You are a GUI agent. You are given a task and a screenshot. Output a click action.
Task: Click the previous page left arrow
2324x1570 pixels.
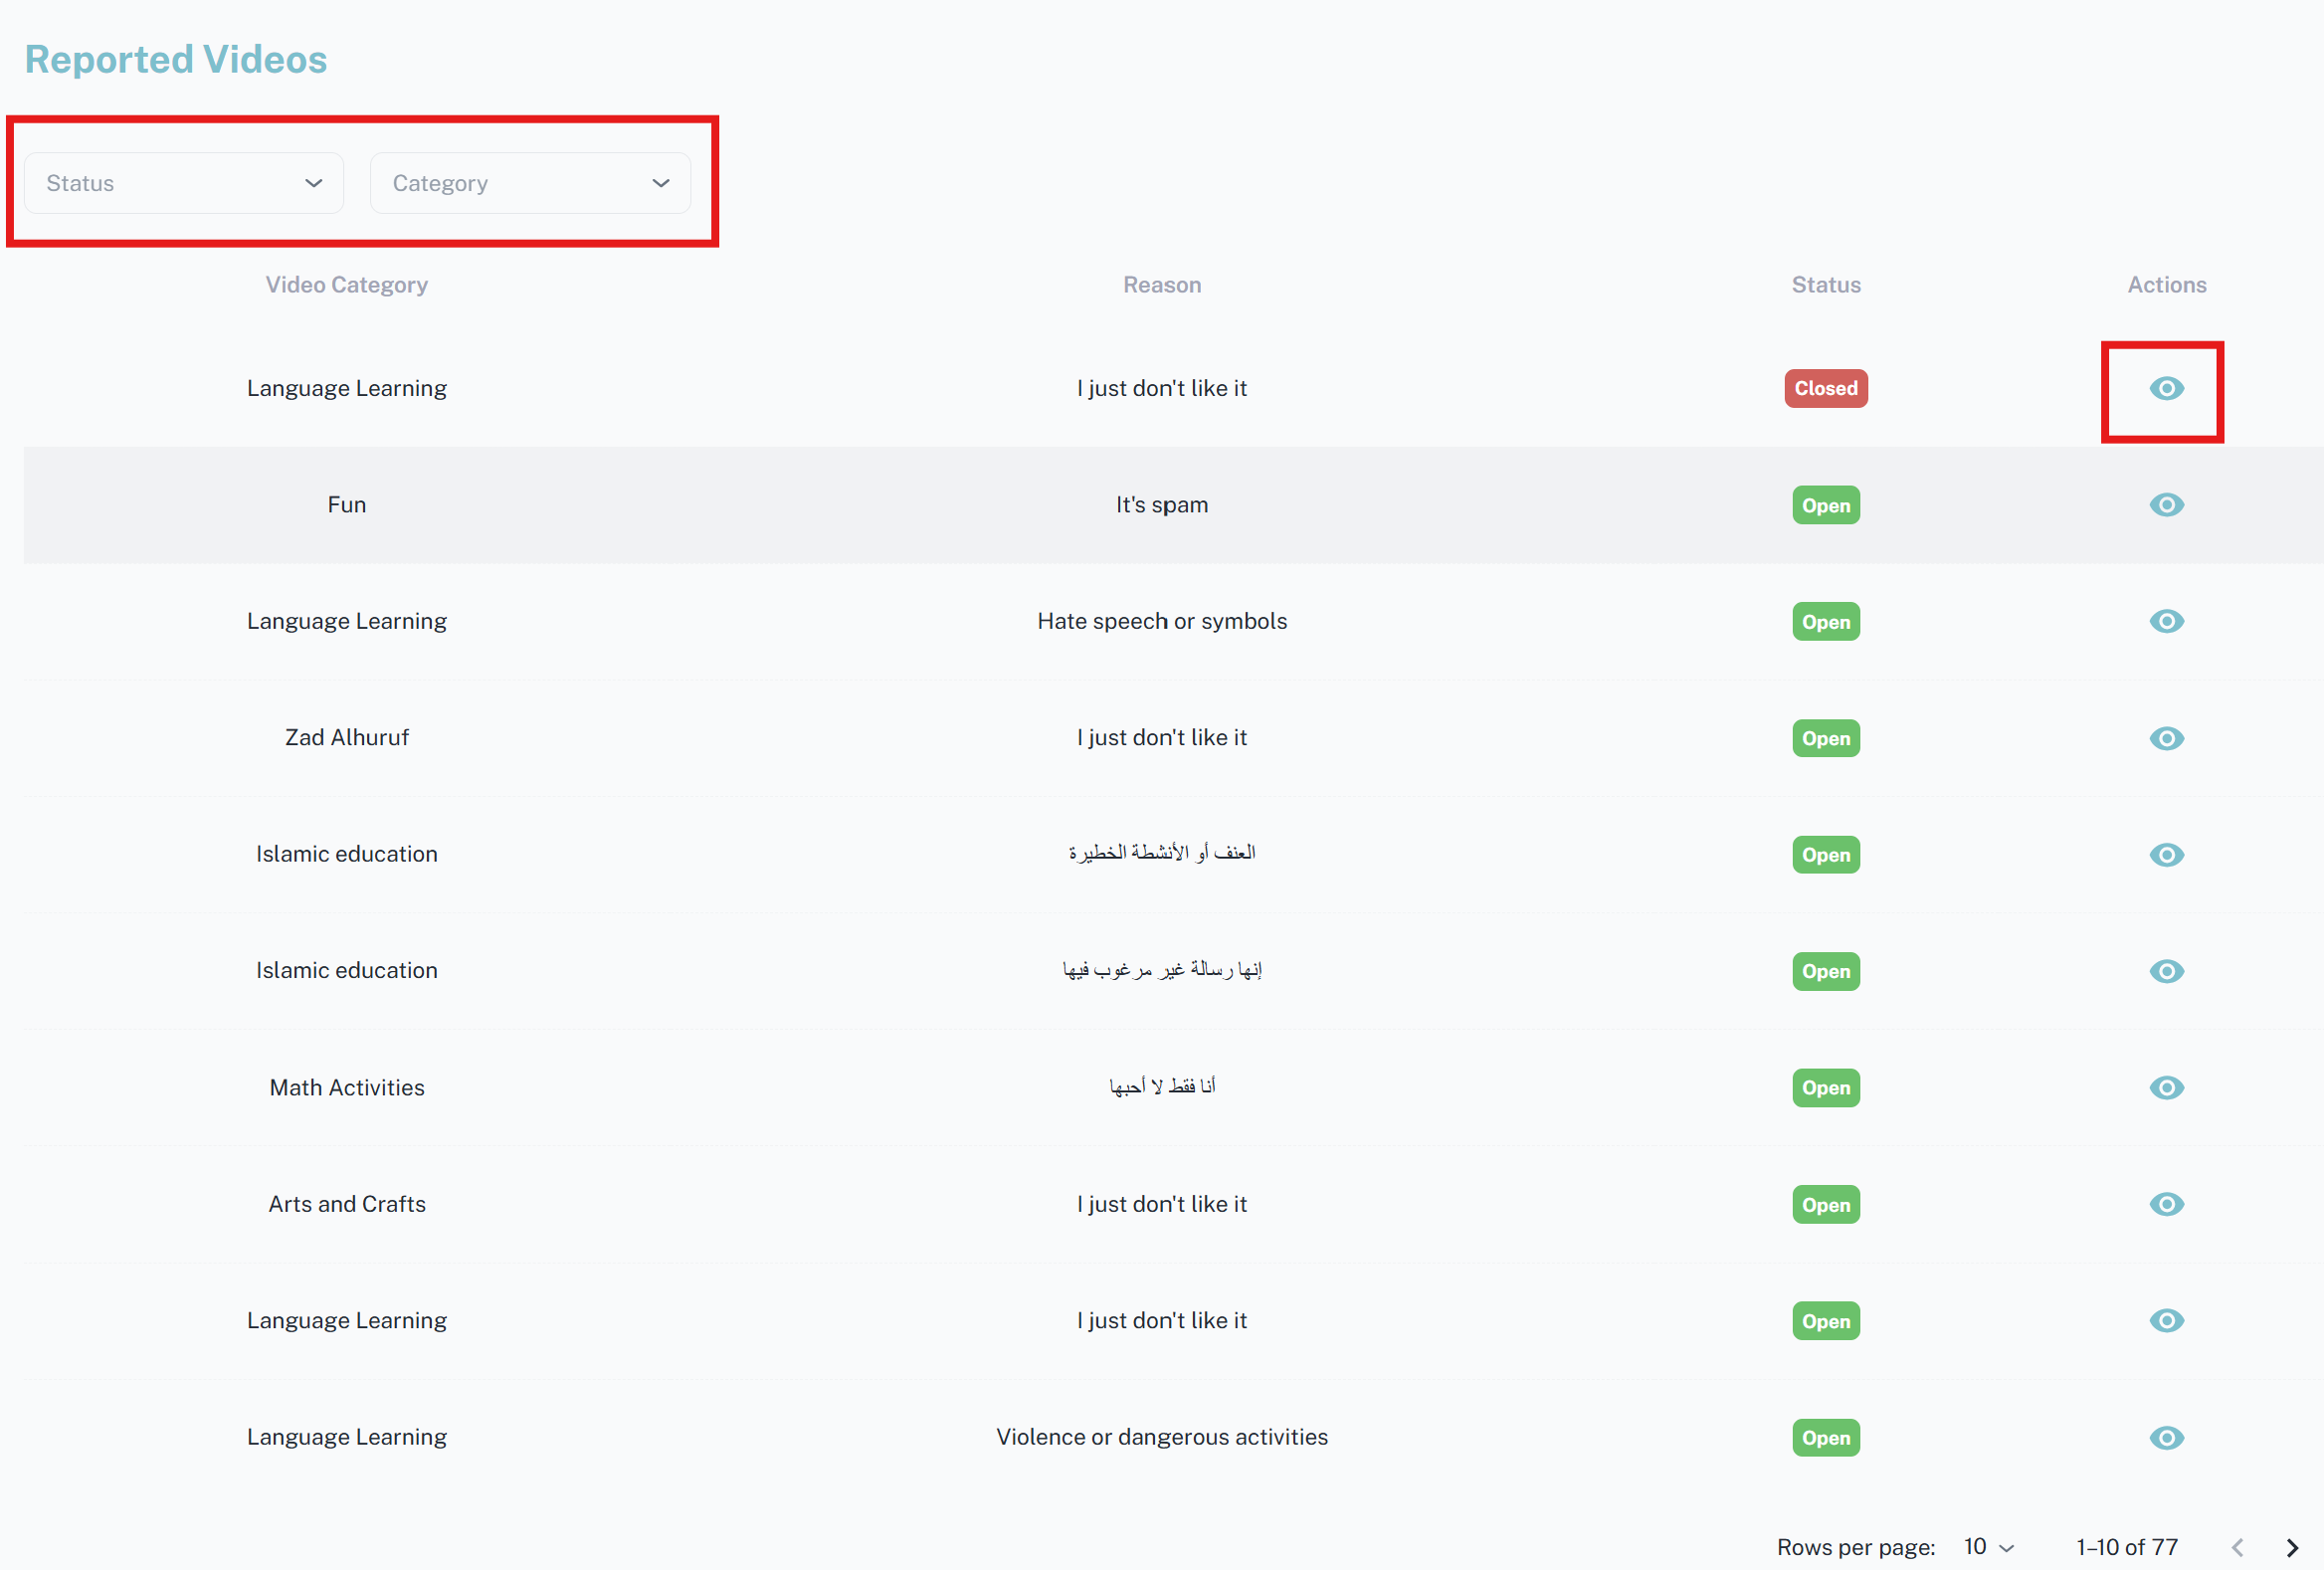[x=2236, y=1547]
